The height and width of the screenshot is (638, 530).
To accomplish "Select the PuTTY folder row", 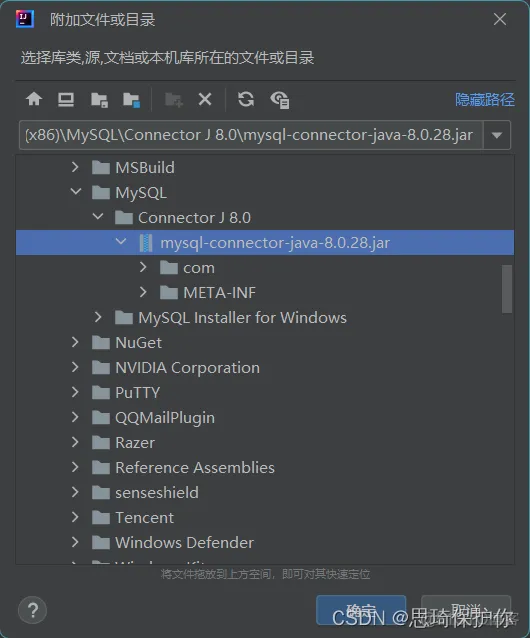I will (x=265, y=393).
